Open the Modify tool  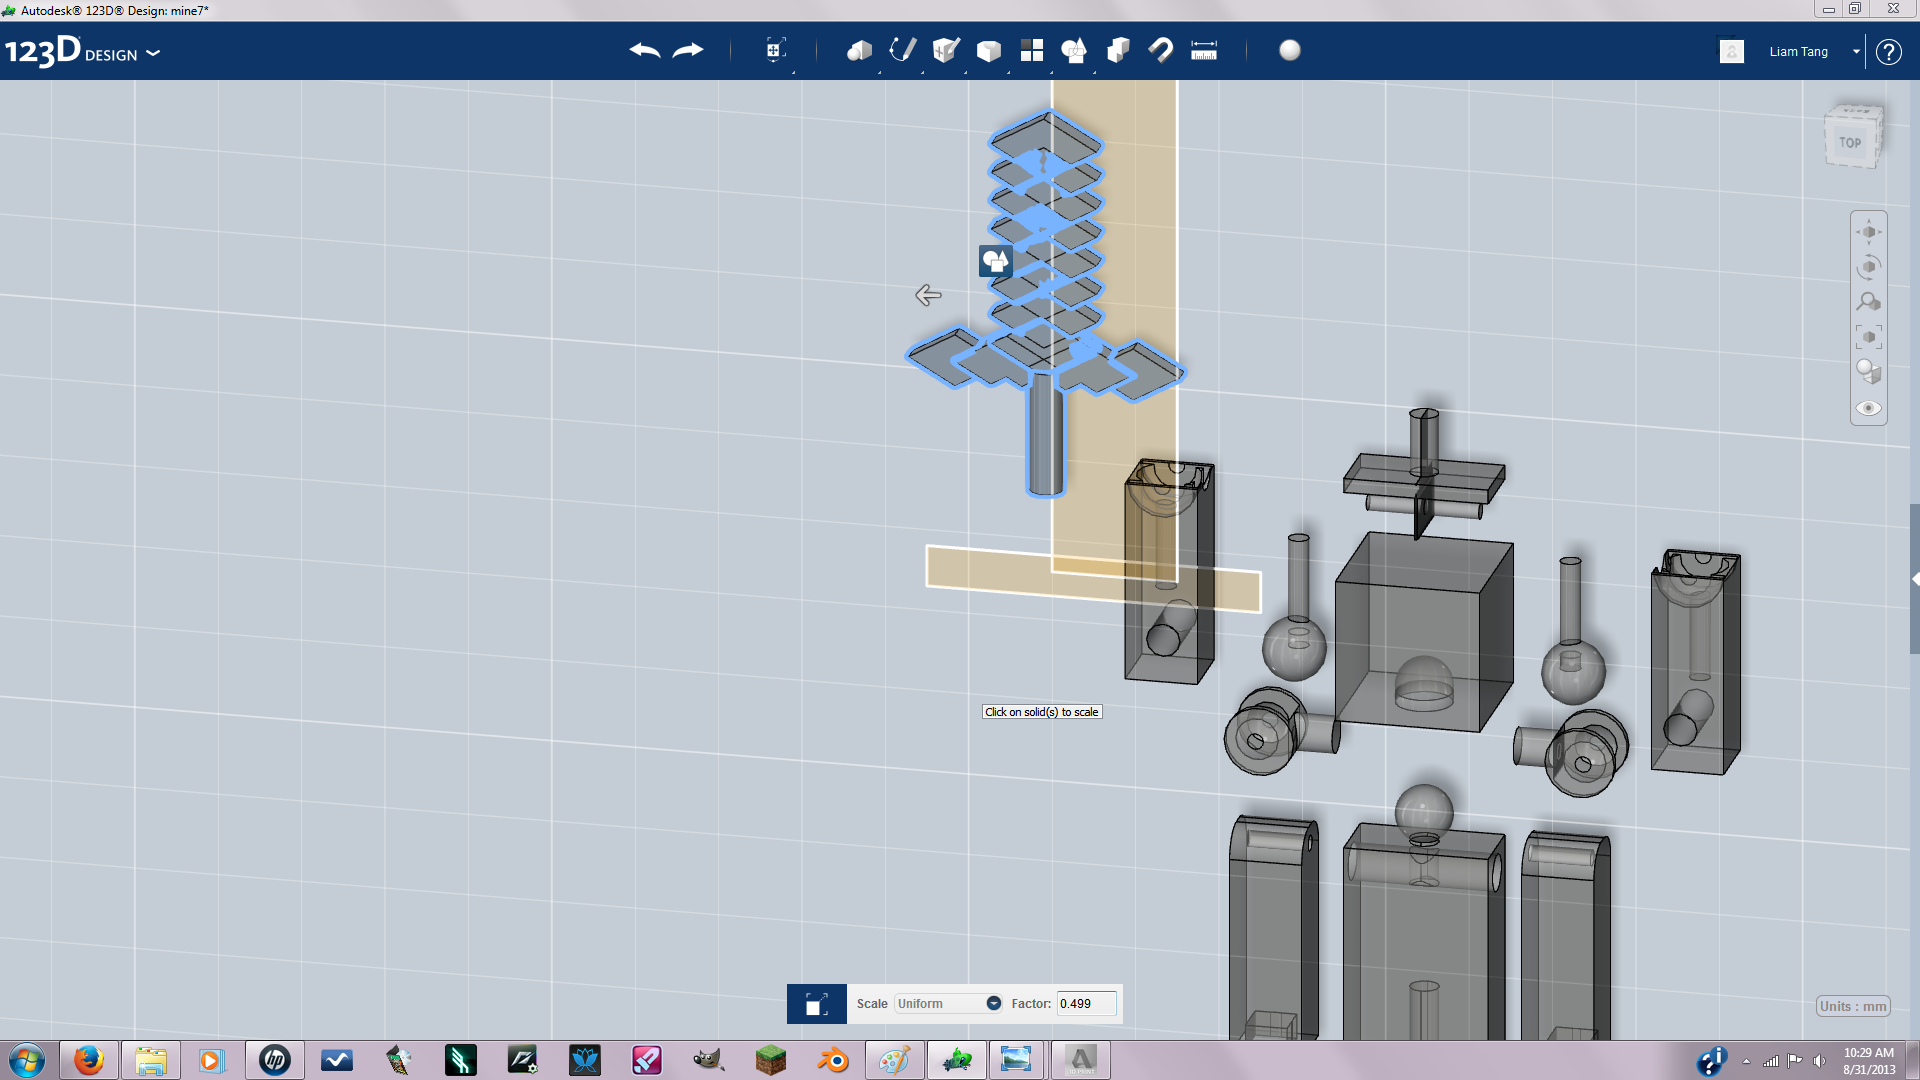(988, 50)
